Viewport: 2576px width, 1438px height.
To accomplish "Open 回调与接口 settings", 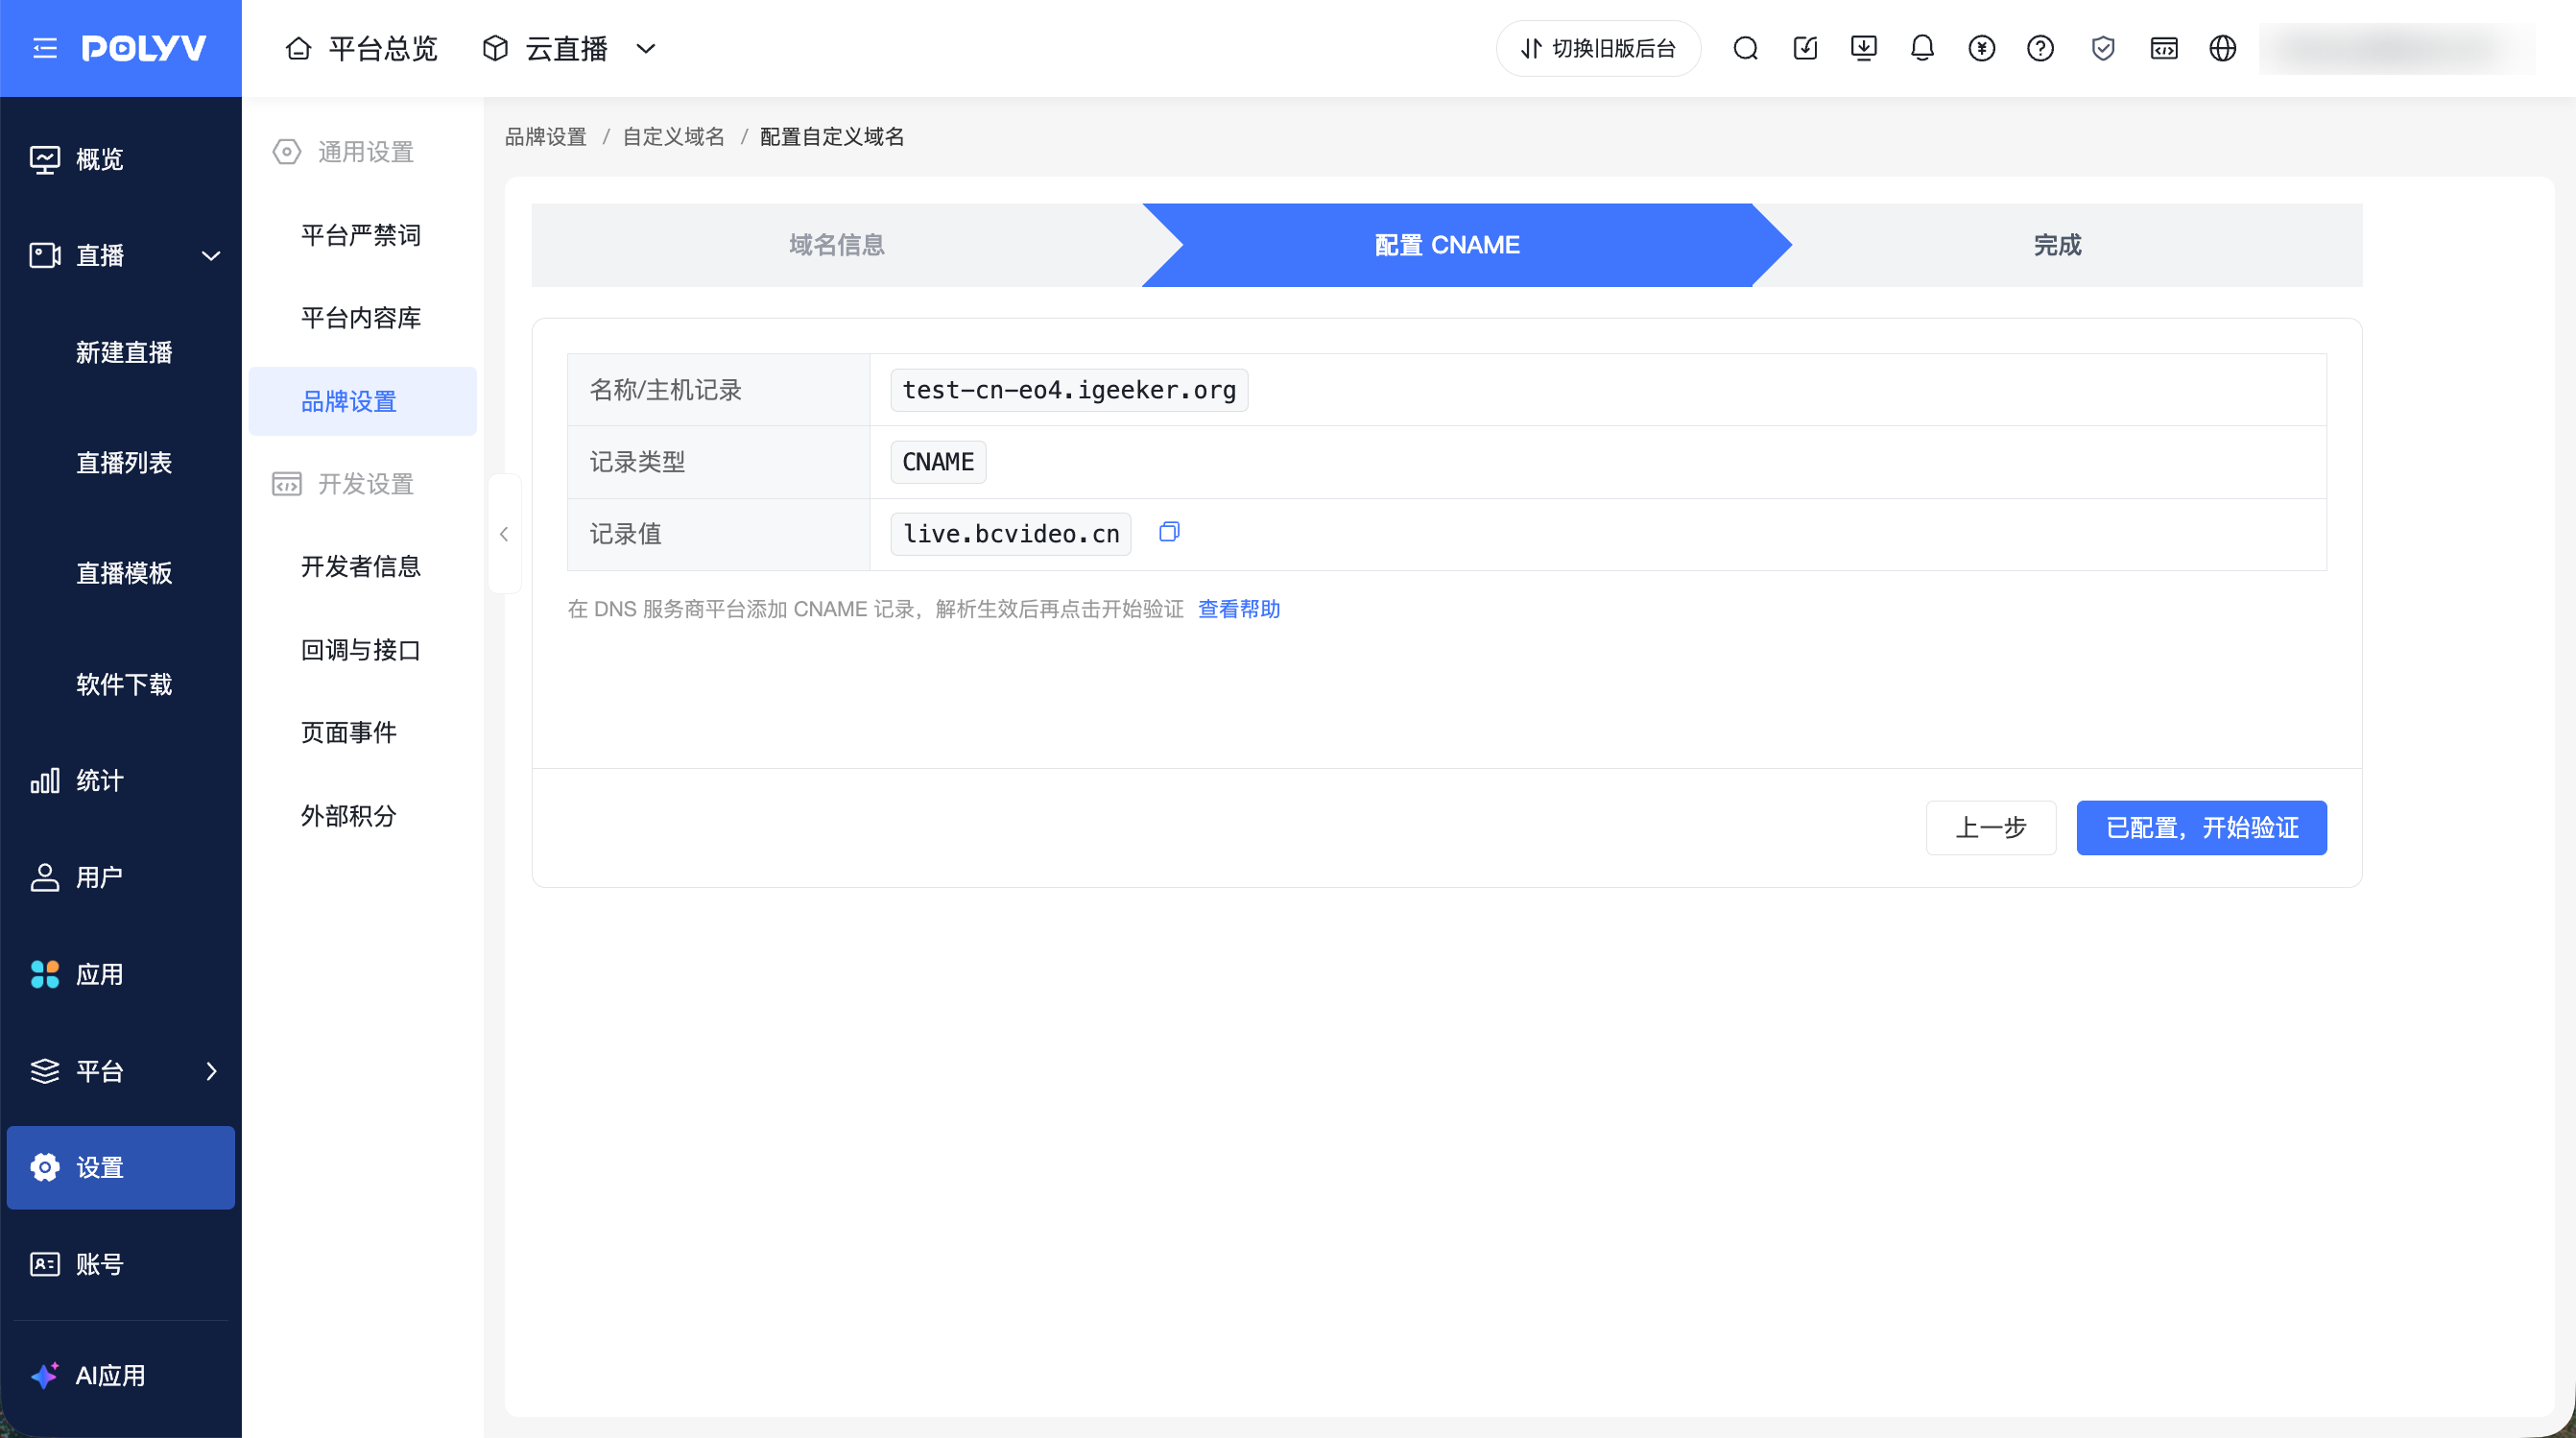I will (x=362, y=650).
